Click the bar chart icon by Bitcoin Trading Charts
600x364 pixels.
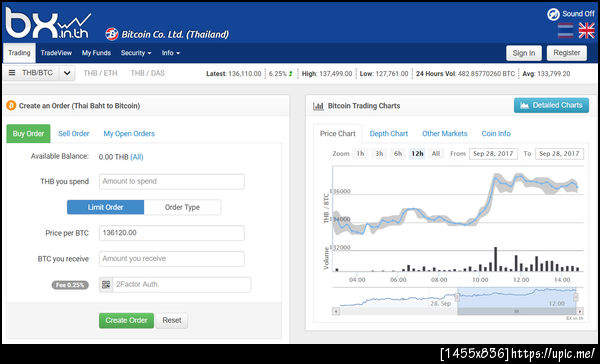(x=318, y=106)
